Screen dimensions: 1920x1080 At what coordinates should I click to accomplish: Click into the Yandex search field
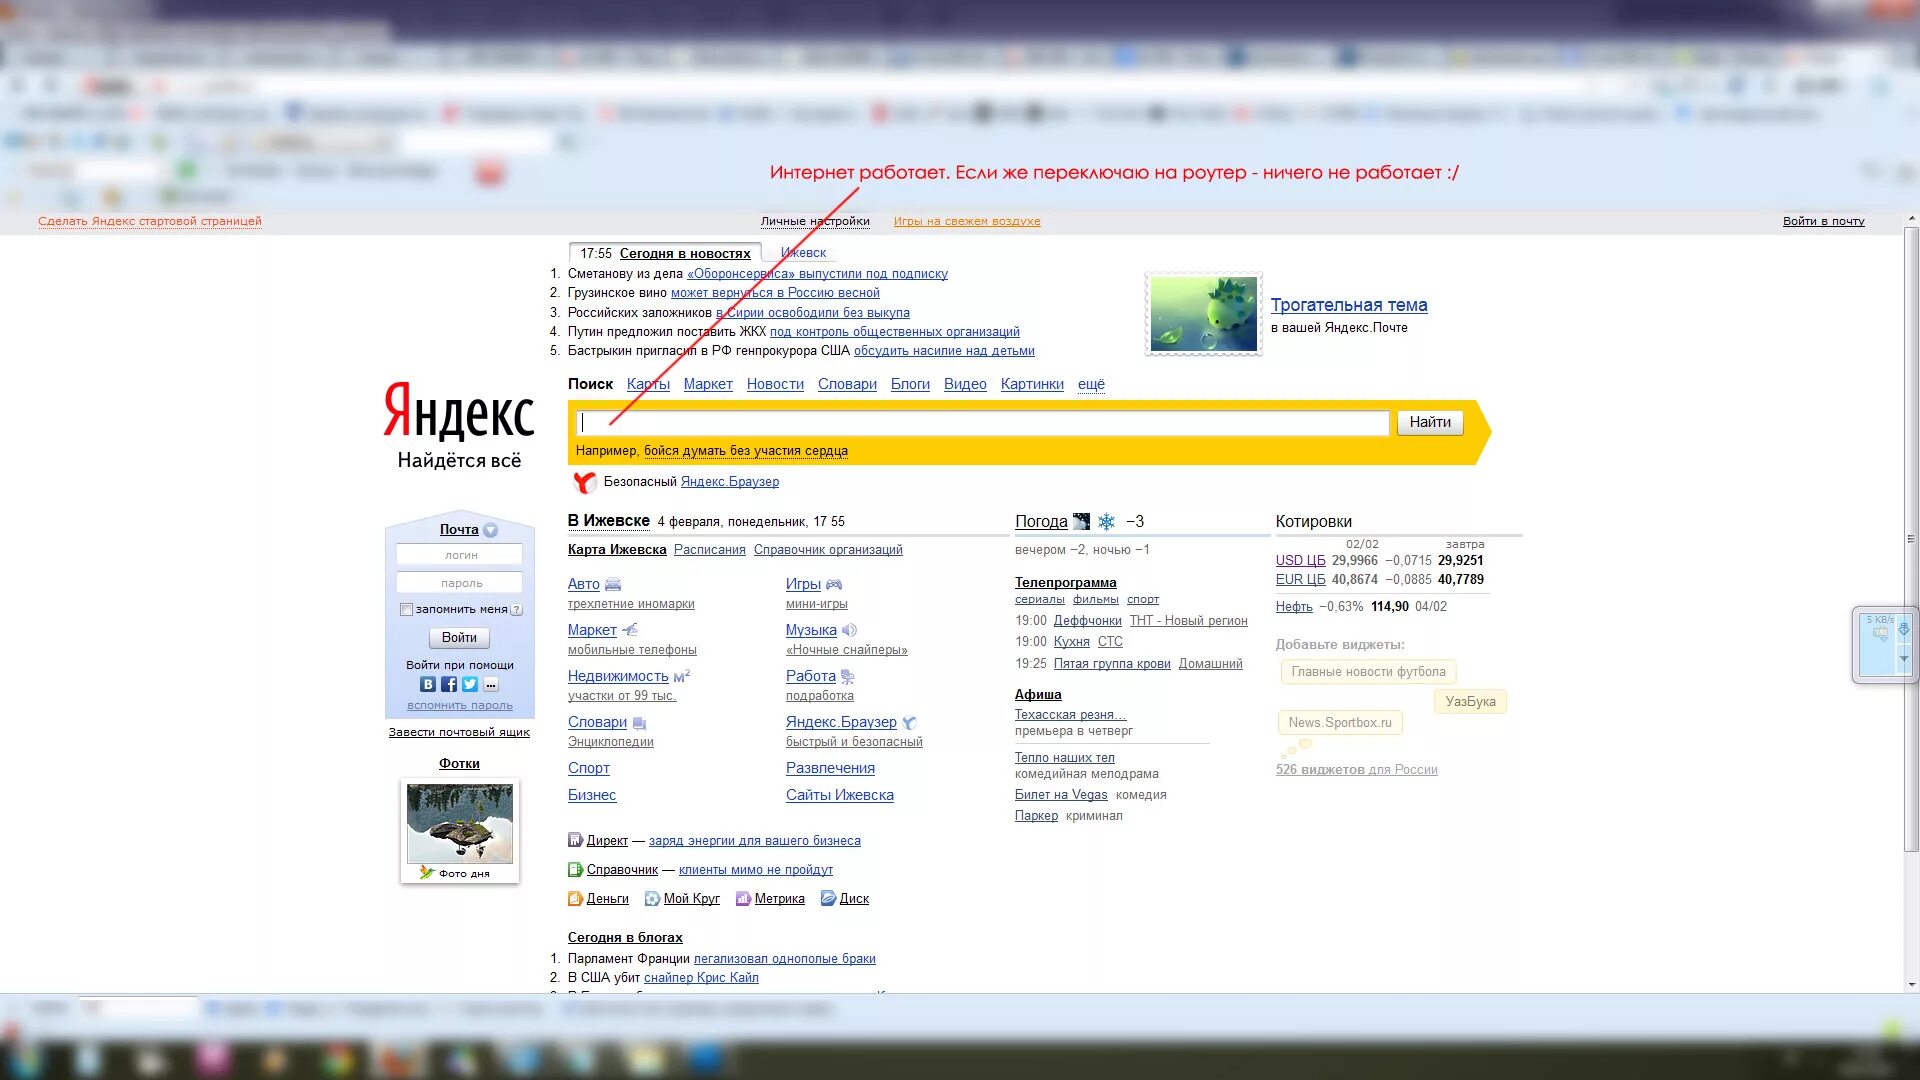pyautogui.click(x=983, y=423)
